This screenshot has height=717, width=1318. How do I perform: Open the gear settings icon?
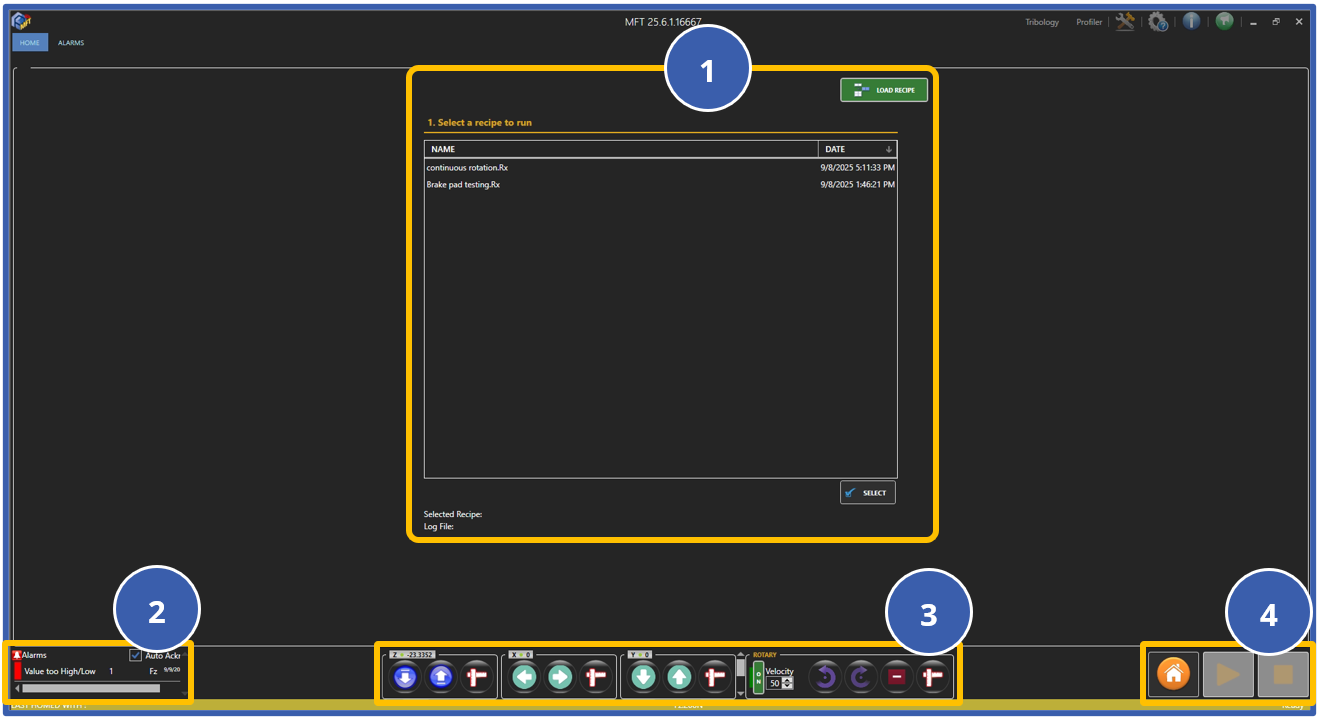pos(1158,21)
